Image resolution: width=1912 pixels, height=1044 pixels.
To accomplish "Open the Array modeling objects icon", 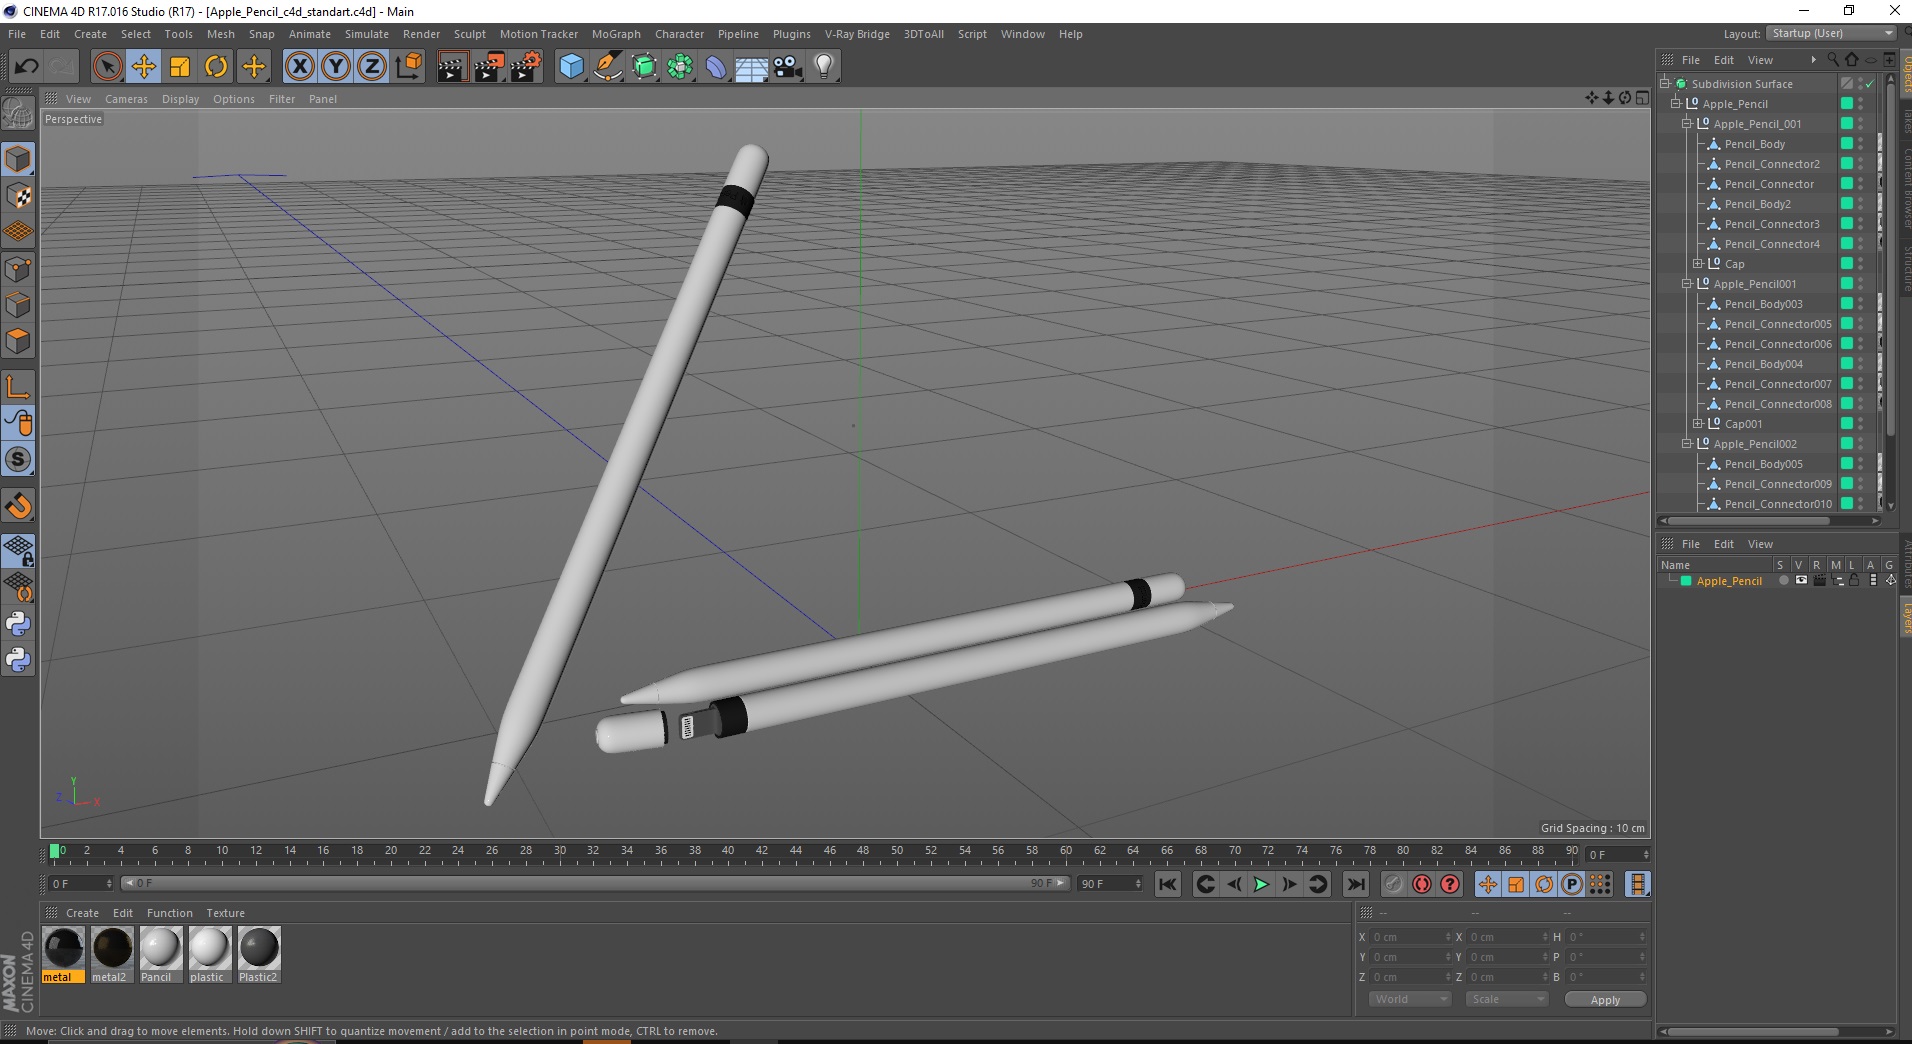I will (x=680, y=67).
